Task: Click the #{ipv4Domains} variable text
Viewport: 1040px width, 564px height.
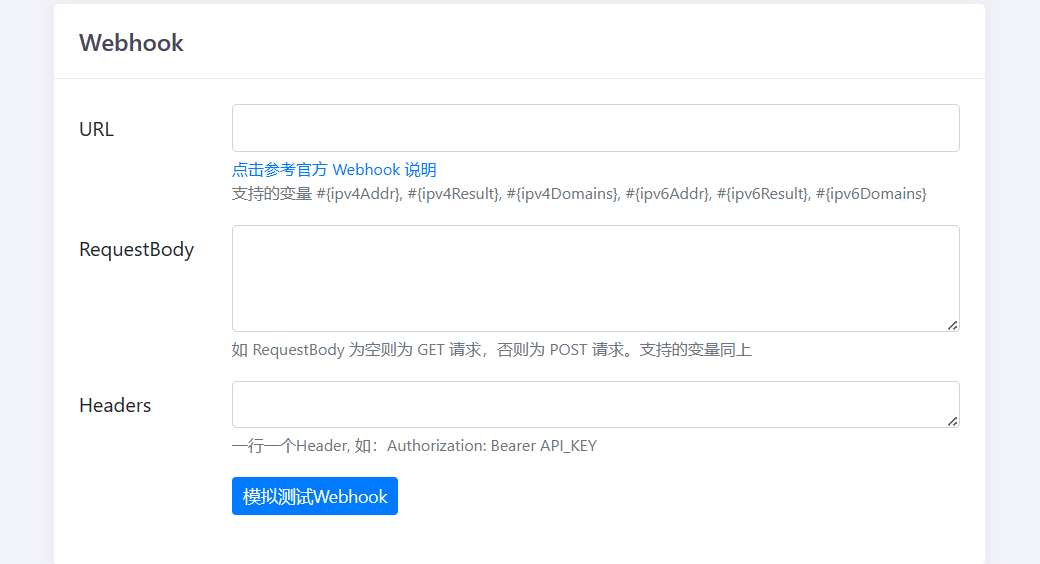Action: coord(562,194)
